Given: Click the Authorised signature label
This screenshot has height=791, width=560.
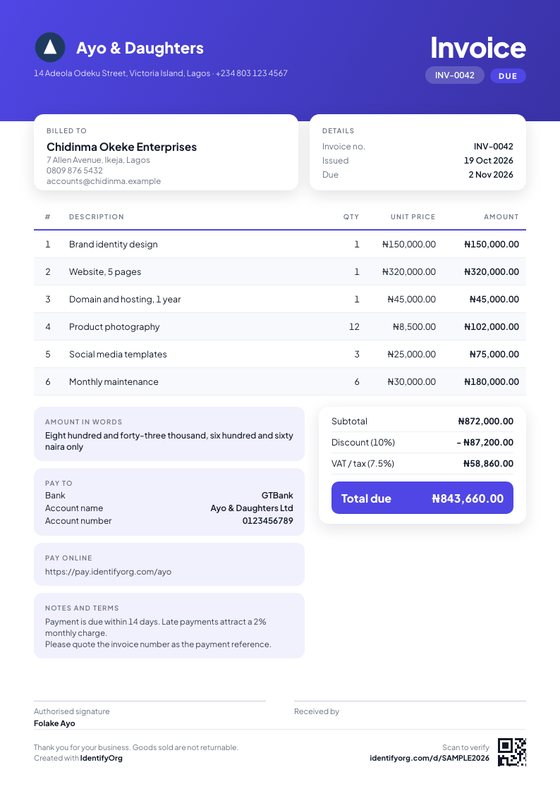Looking at the screenshot, I should pos(72,711).
